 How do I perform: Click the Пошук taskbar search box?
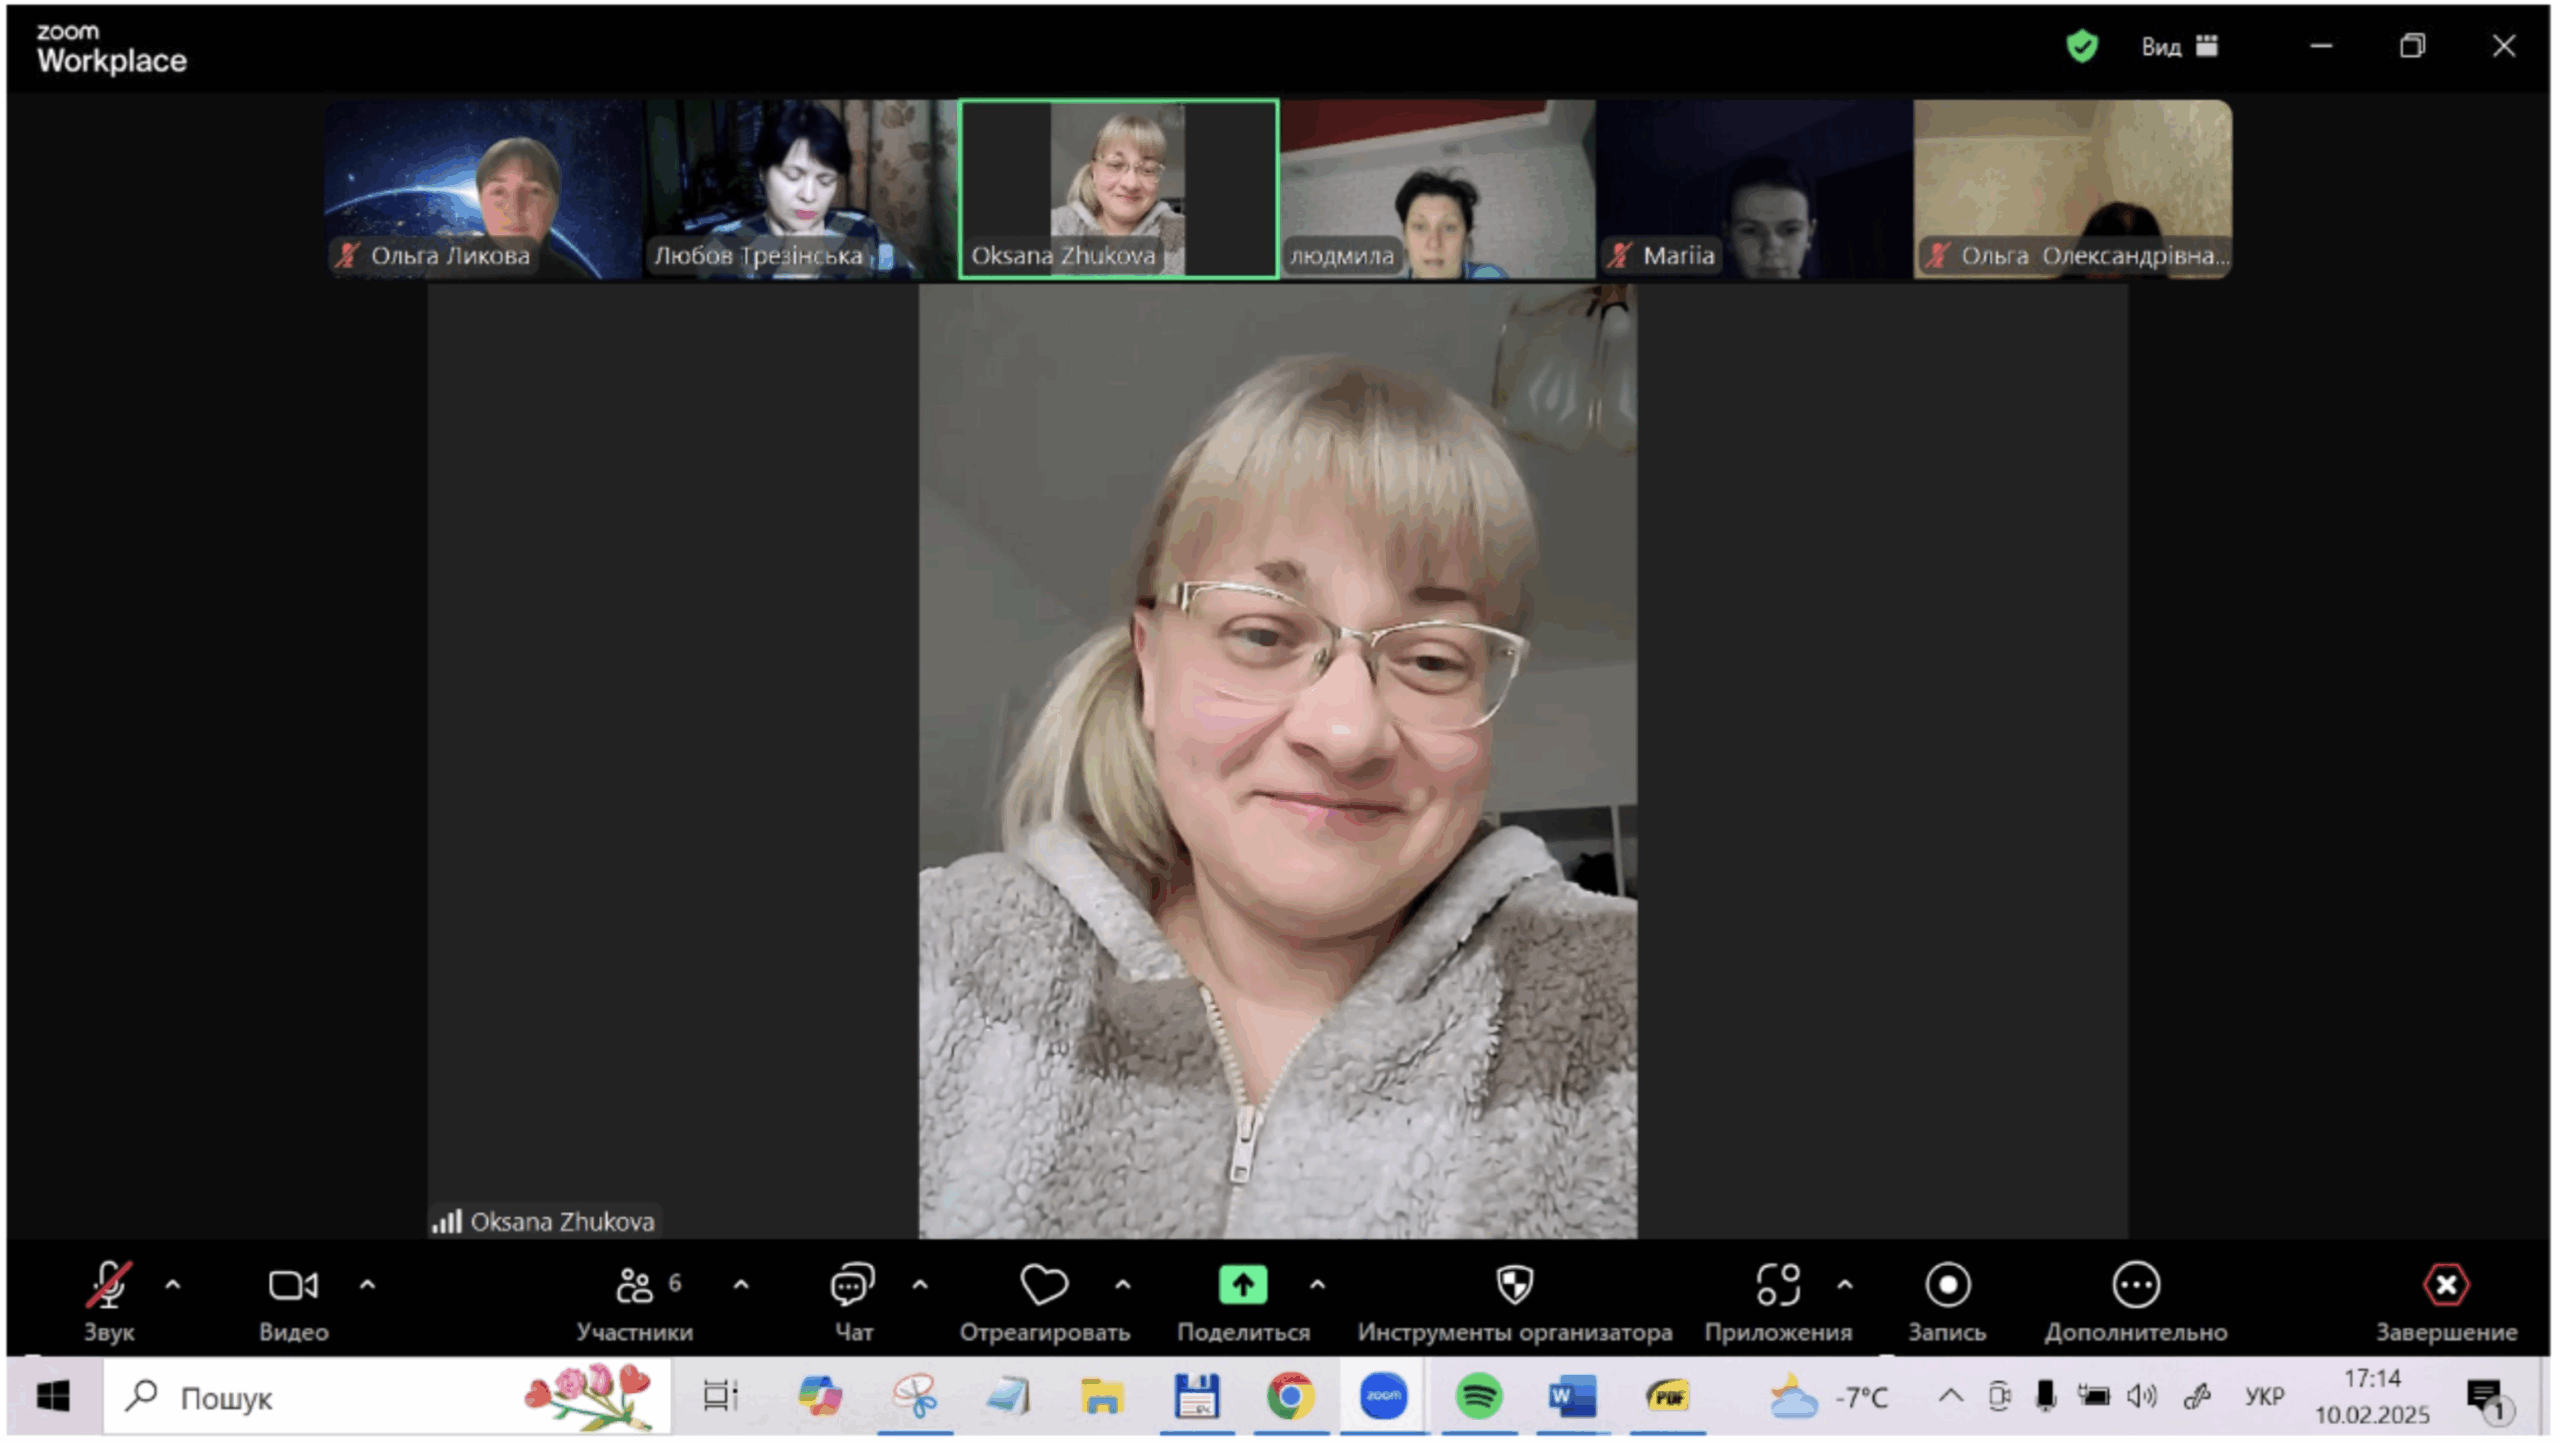click(x=388, y=1398)
